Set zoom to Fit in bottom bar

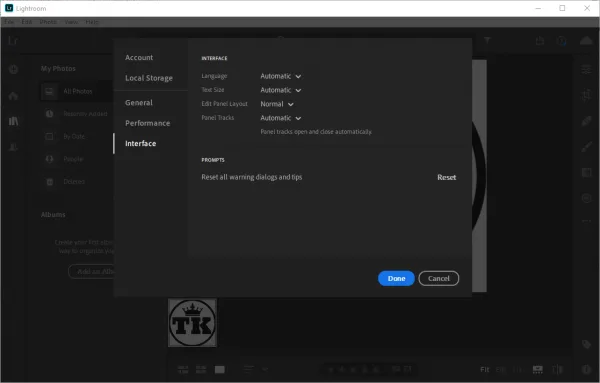pos(485,369)
